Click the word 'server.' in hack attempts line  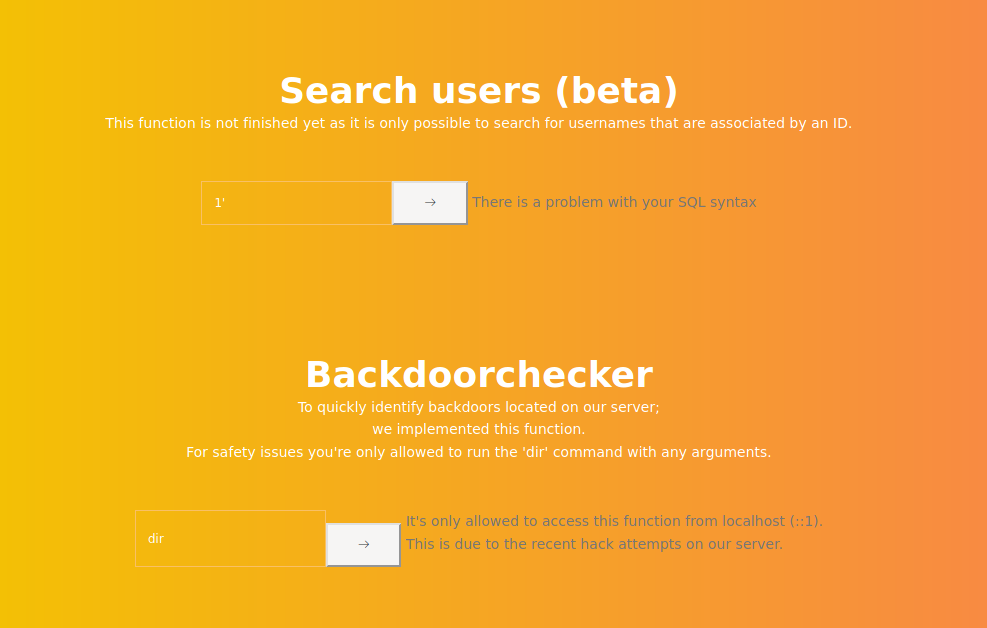(761, 544)
